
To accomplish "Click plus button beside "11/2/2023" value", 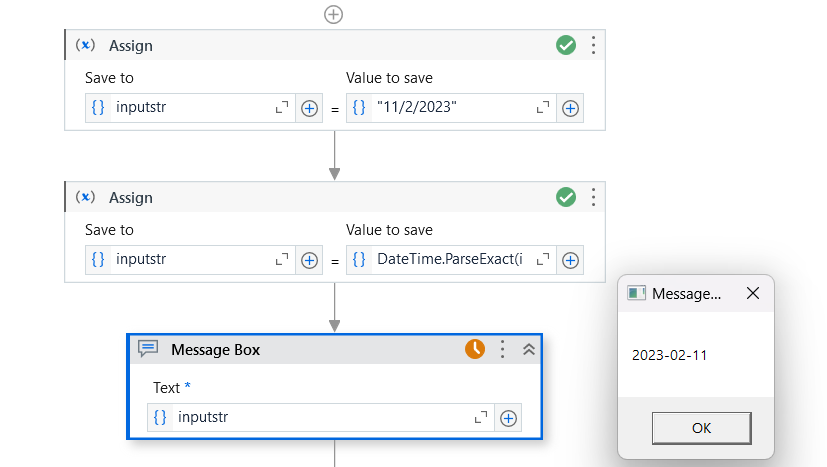I will pos(570,108).
